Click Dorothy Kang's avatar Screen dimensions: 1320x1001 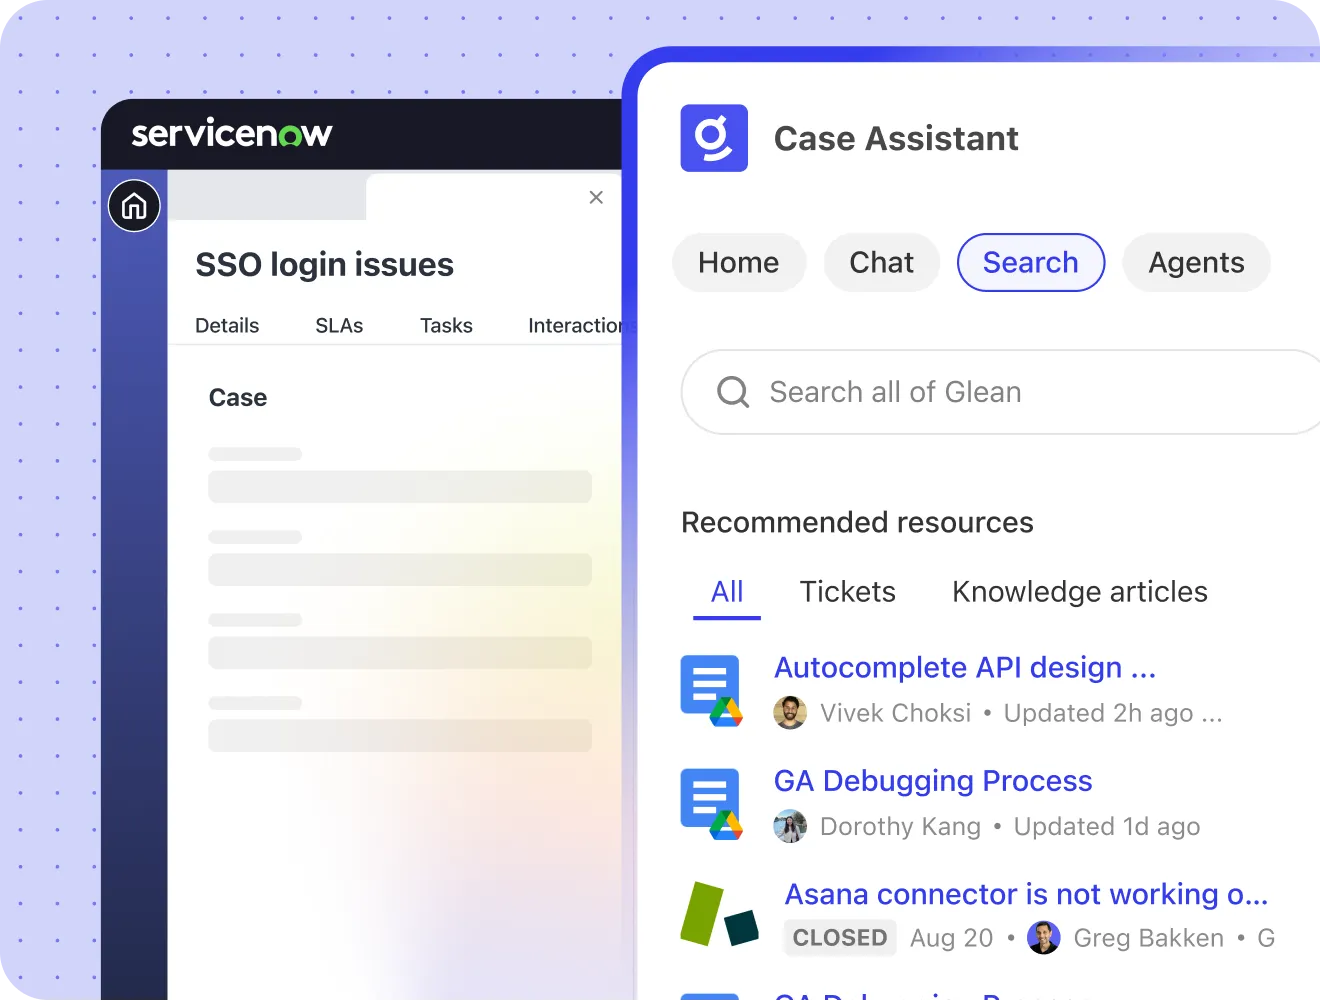[x=790, y=827]
